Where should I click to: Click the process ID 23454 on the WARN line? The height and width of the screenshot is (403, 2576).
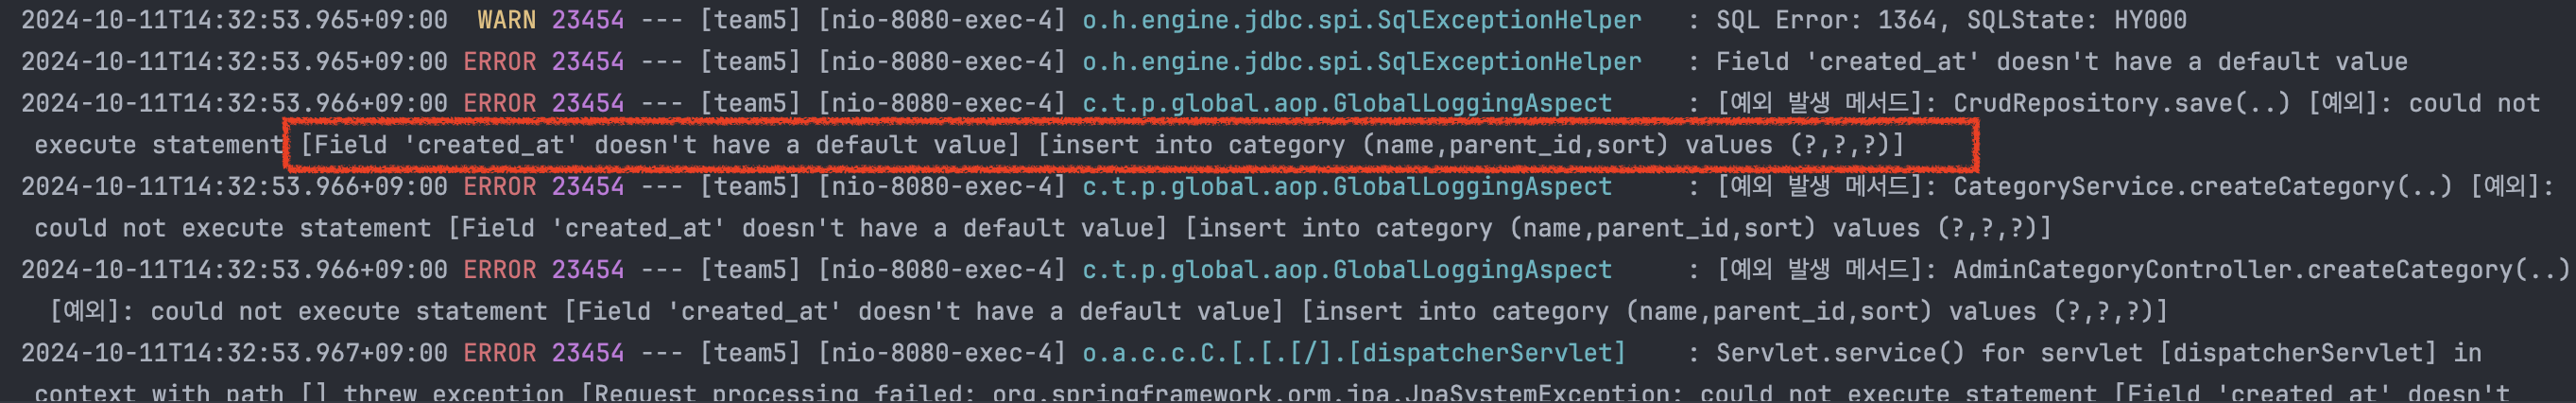[587, 20]
